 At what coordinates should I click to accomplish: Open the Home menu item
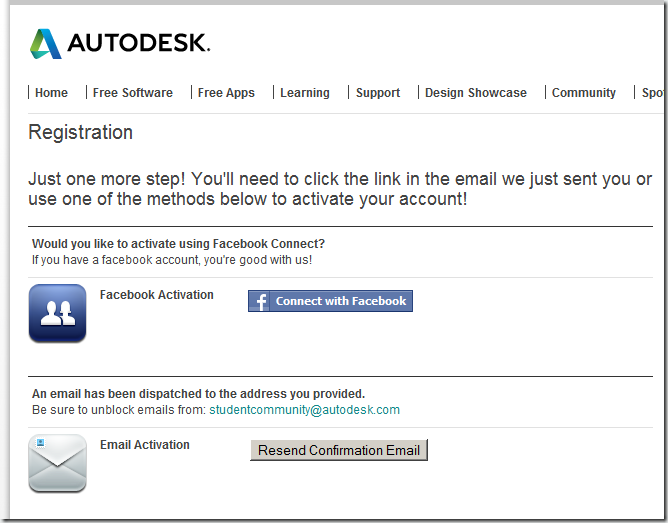[x=51, y=92]
